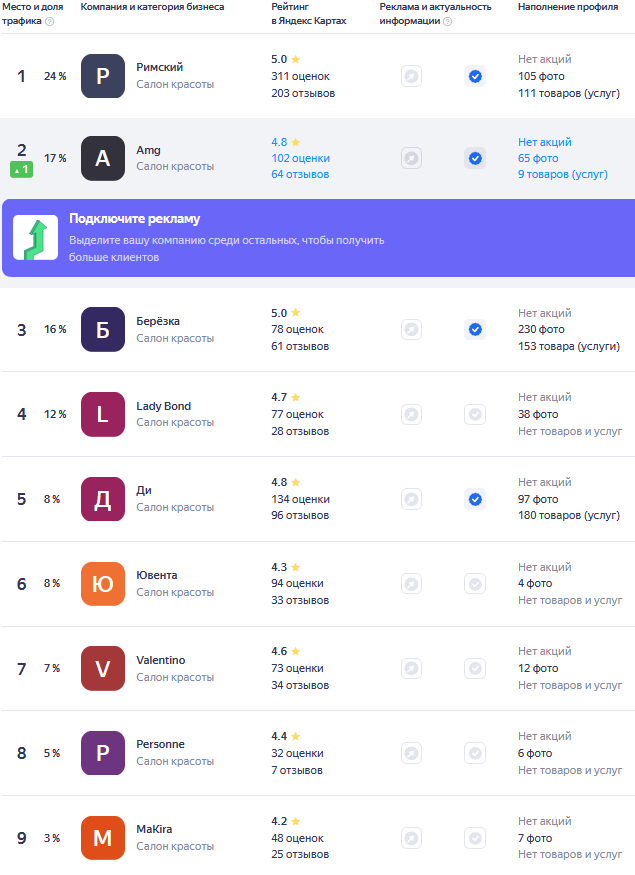Click the Компания и категория бизнеса header
The image size is (635, 875).
click(152, 7)
